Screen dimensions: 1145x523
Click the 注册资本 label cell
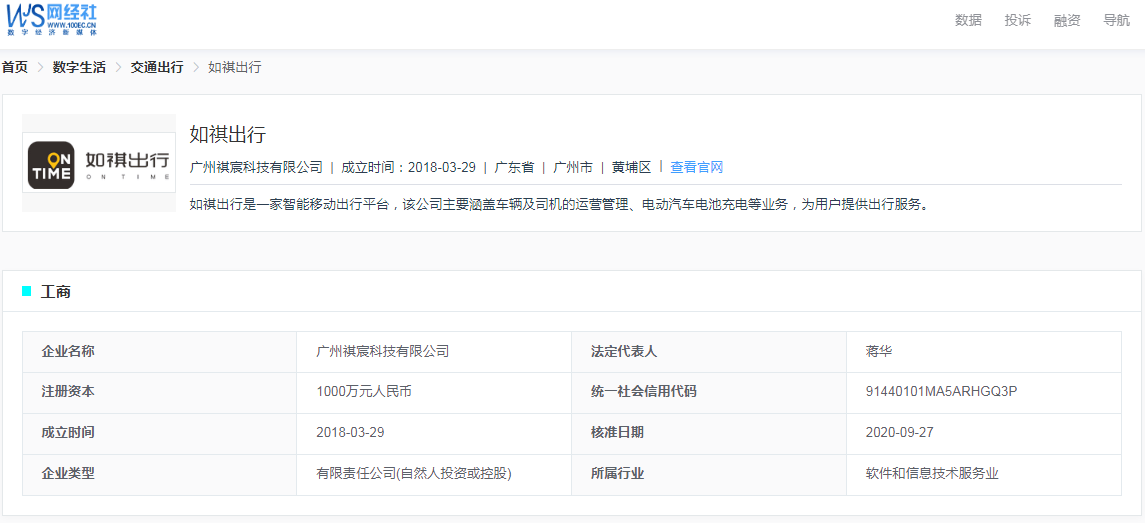(159, 393)
